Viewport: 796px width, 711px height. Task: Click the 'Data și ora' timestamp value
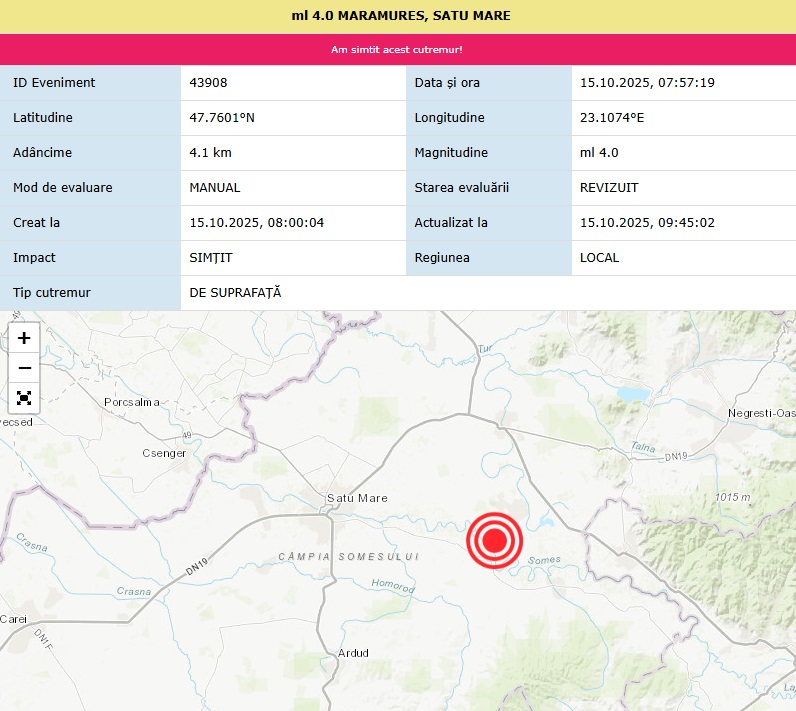(647, 83)
